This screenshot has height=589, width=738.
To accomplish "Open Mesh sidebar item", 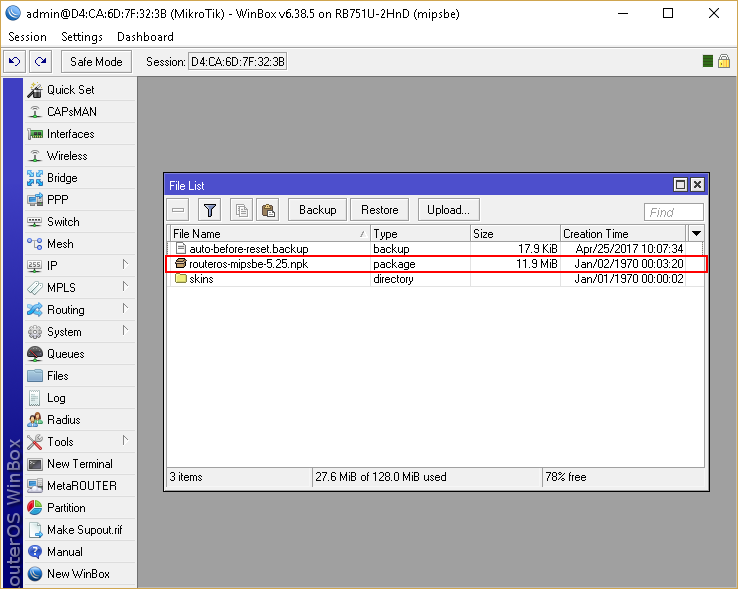I will 80,244.
